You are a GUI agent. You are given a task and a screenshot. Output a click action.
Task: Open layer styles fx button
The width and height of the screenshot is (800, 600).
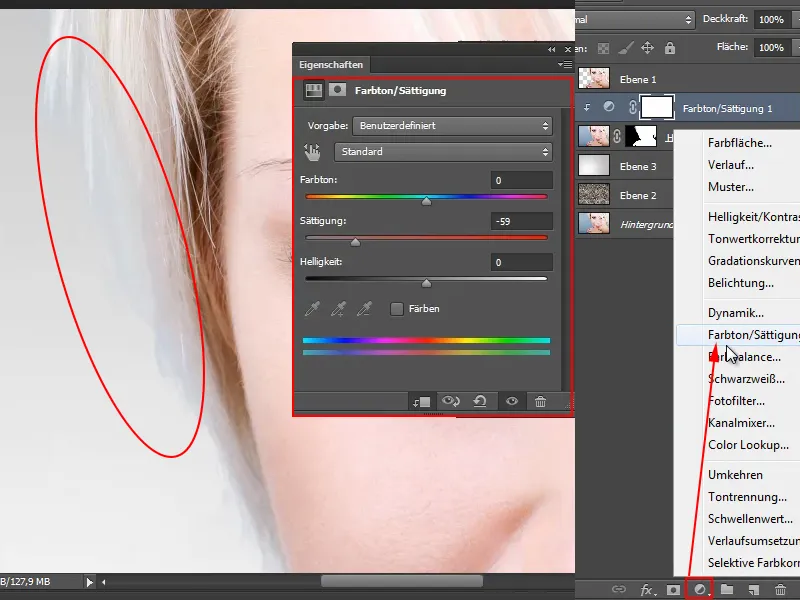pyautogui.click(x=647, y=590)
